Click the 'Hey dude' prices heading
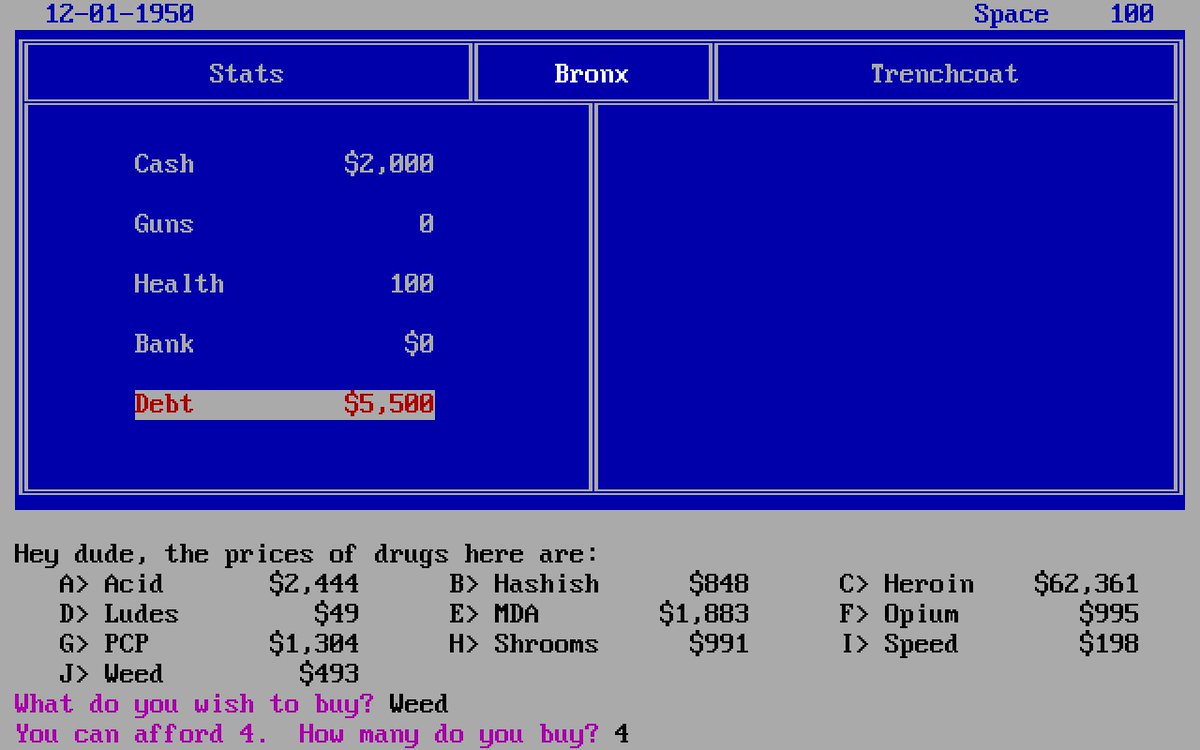1200x750 pixels. click(306, 554)
